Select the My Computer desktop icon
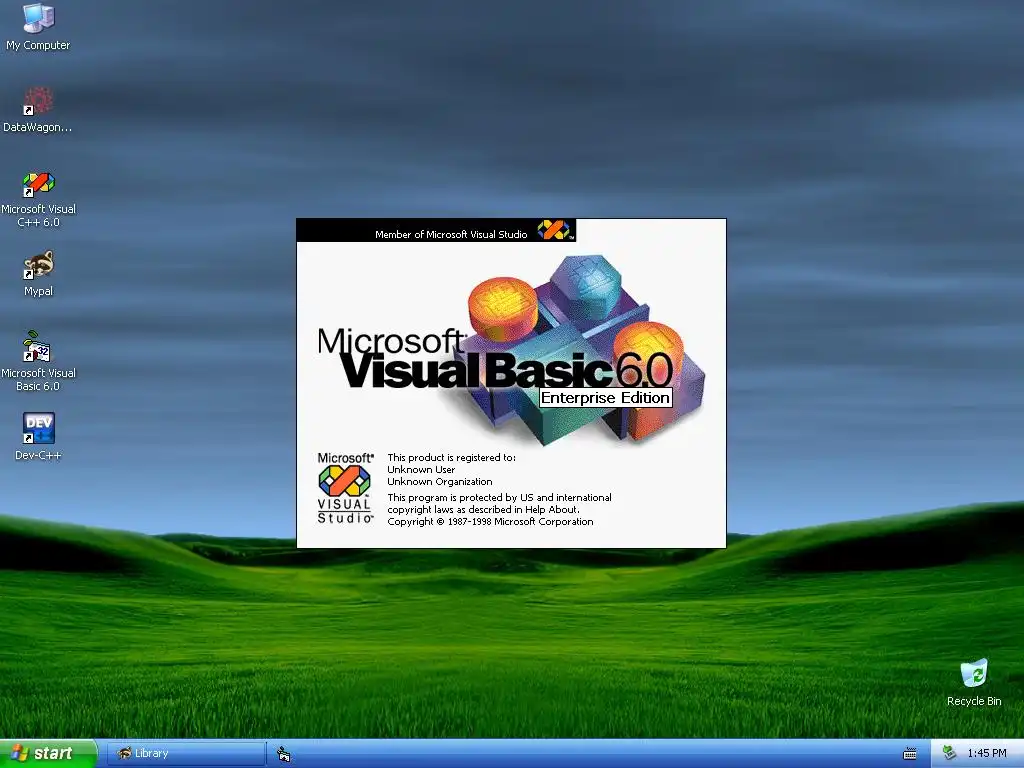1024x768 pixels. pos(38,26)
